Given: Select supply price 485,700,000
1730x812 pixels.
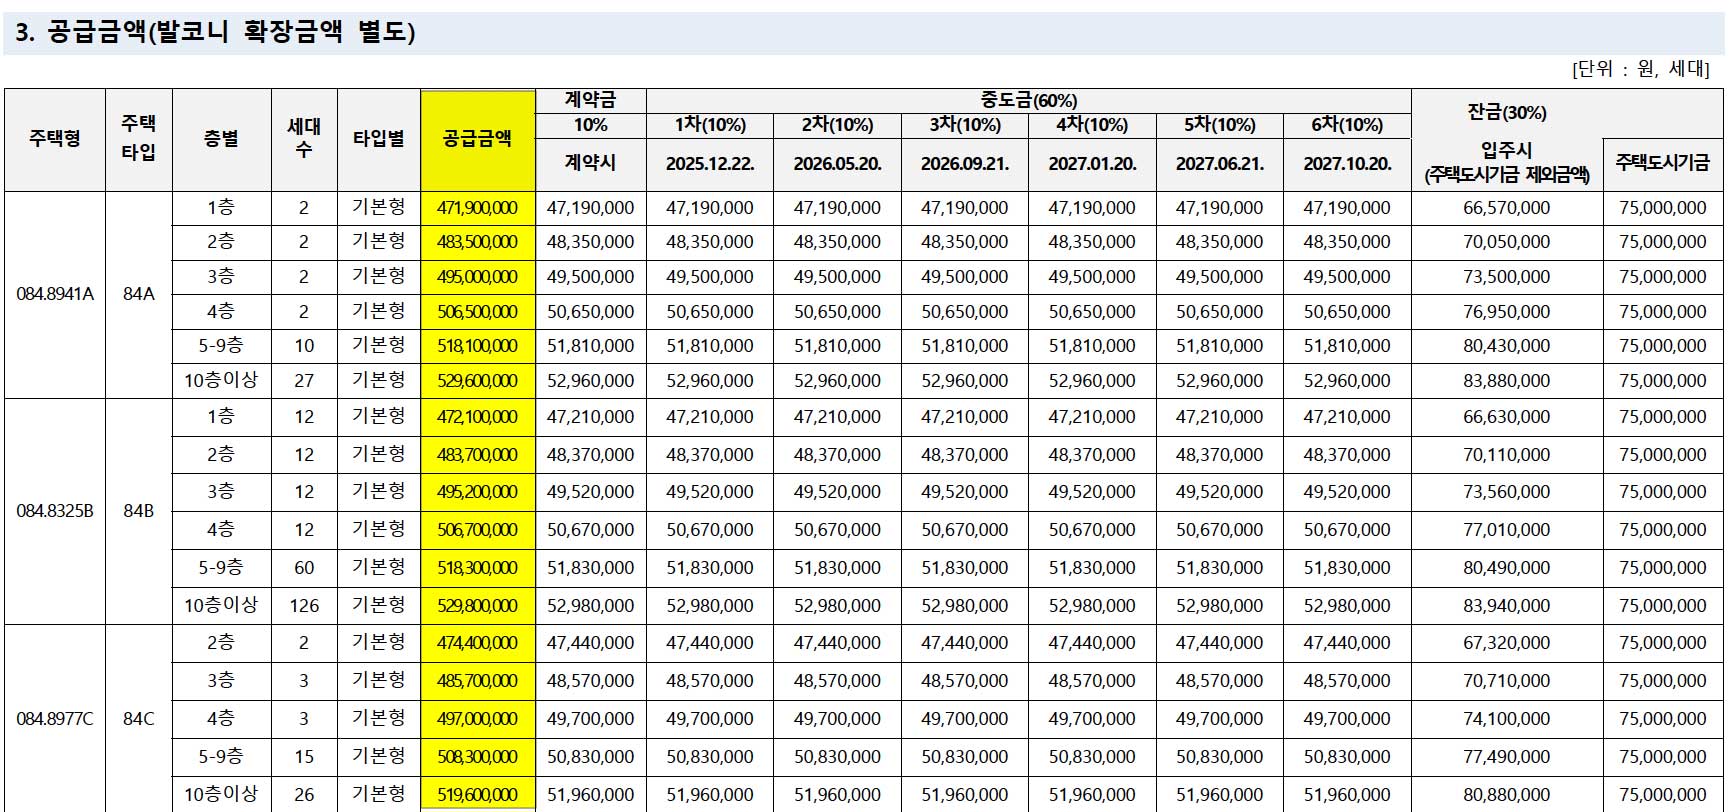Looking at the screenshot, I should (x=478, y=681).
